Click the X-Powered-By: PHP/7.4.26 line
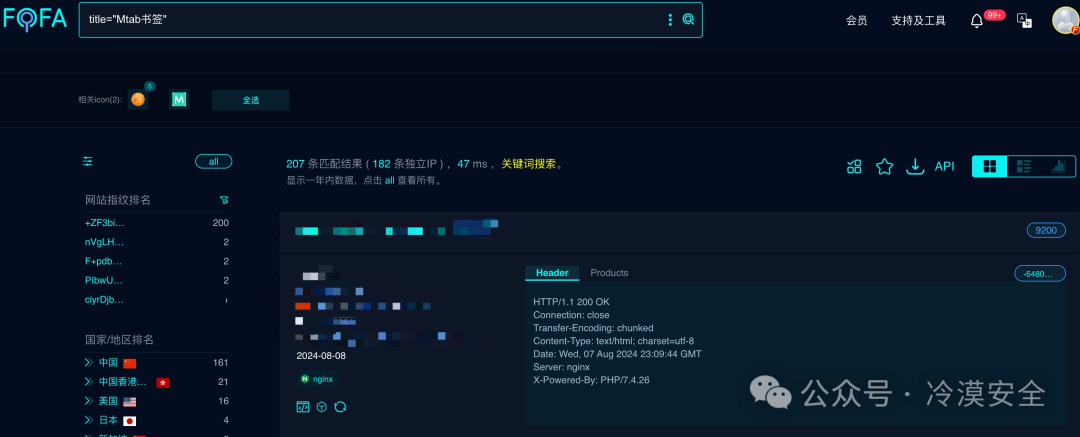 [591, 380]
